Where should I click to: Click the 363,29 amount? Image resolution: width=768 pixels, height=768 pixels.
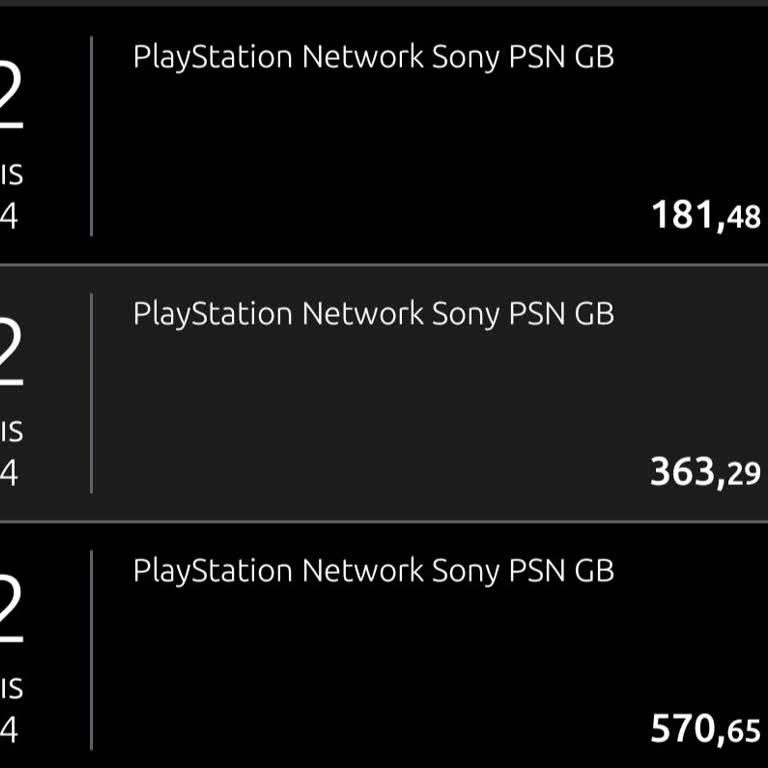(705, 471)
